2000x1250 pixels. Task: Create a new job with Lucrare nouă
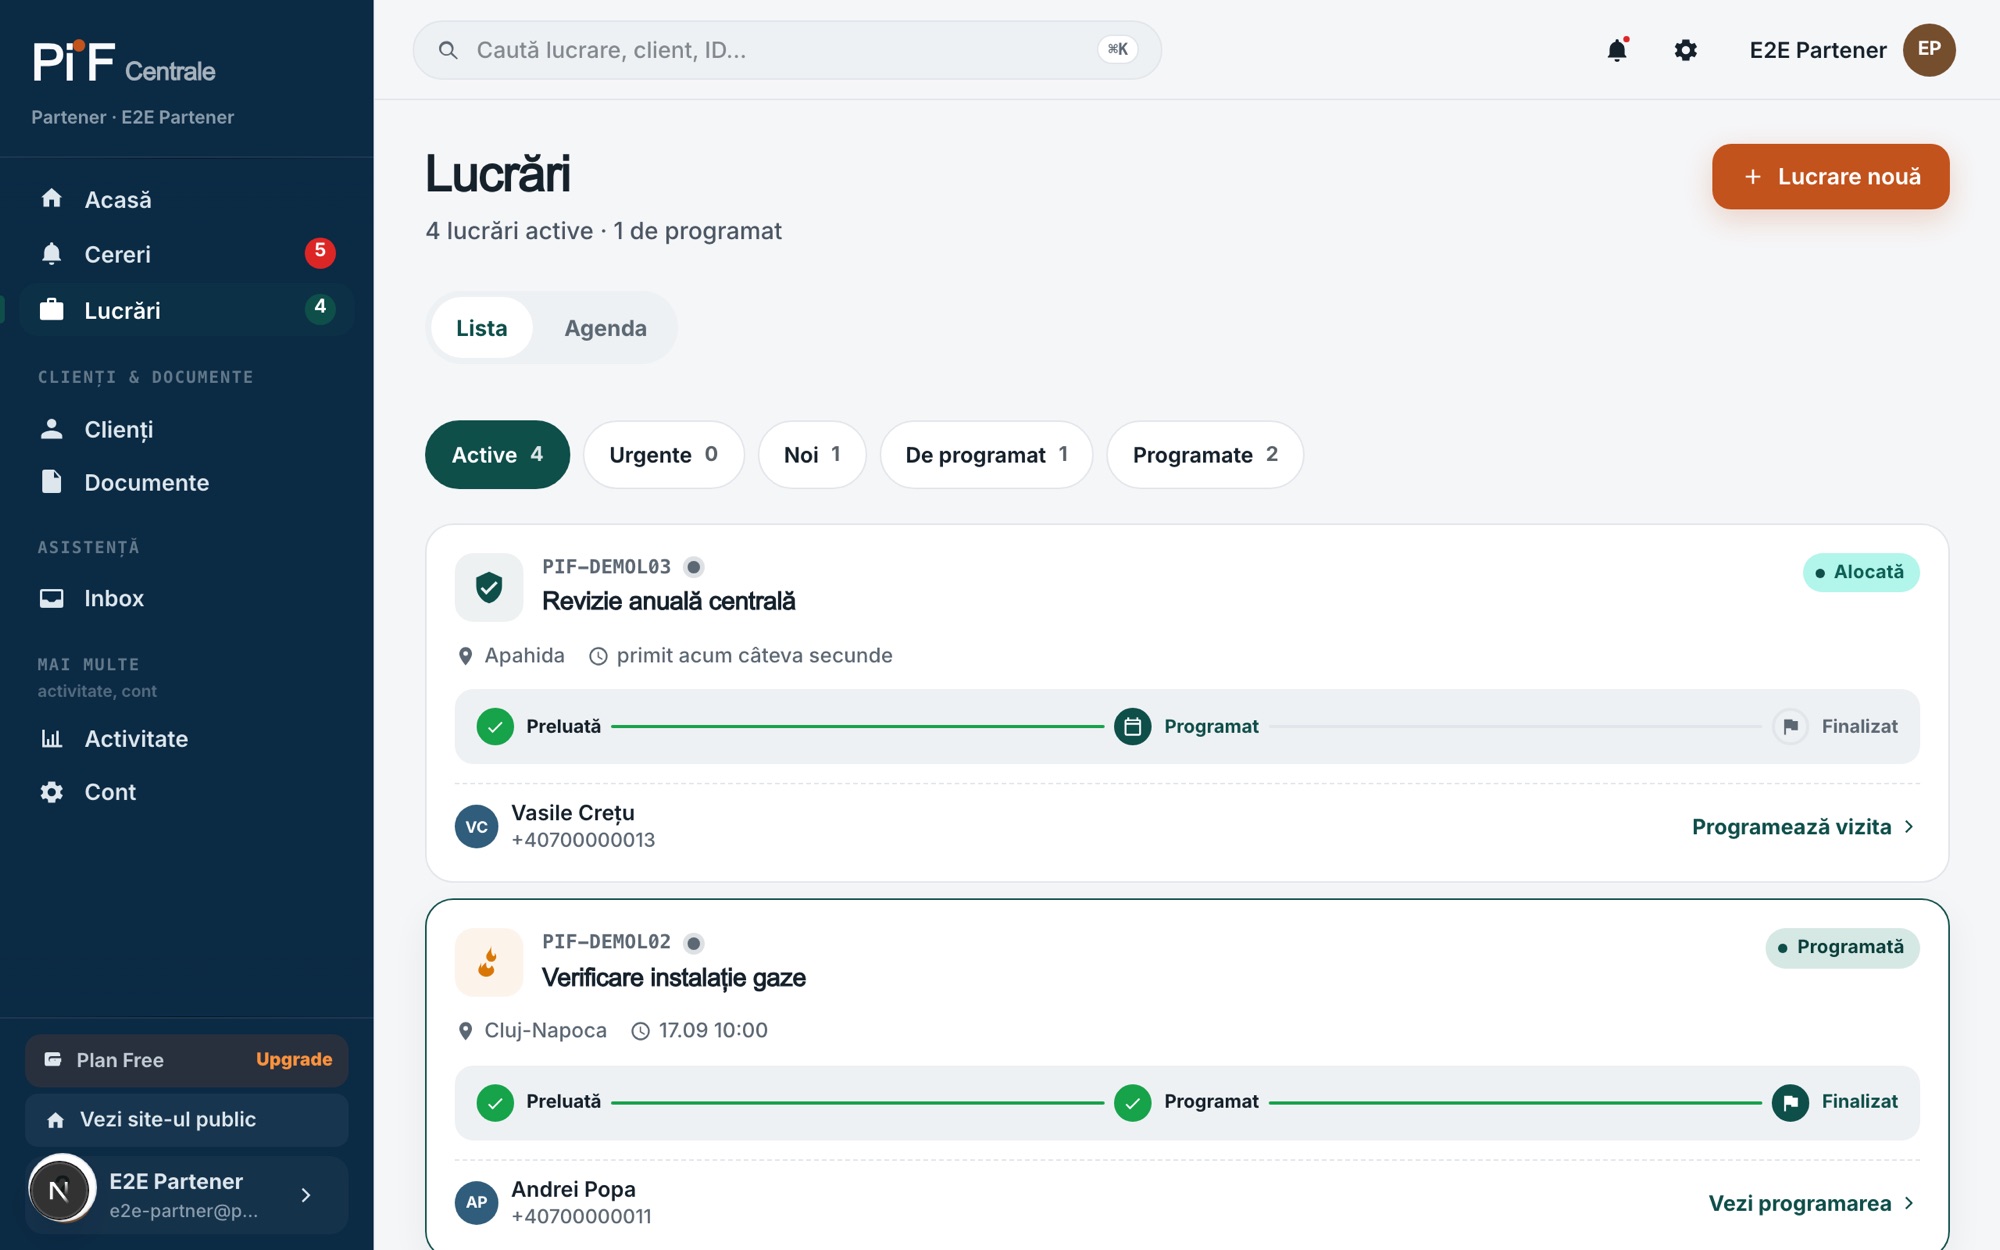point(1830,177)
